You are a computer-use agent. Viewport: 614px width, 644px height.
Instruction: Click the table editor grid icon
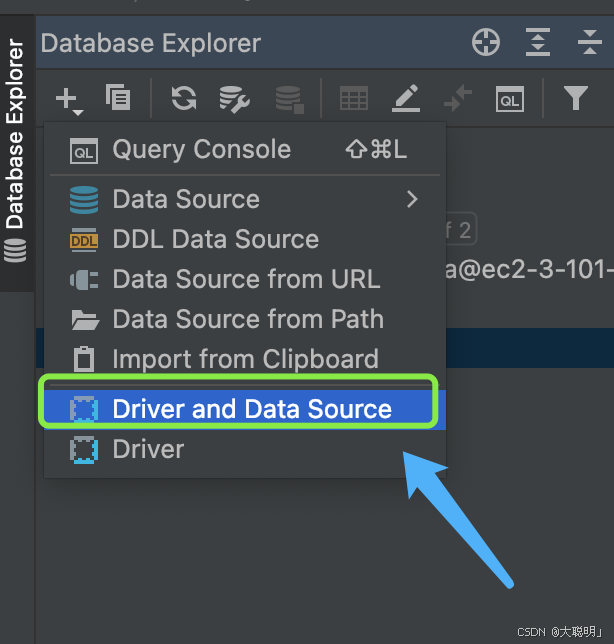[x=354, y=98]
